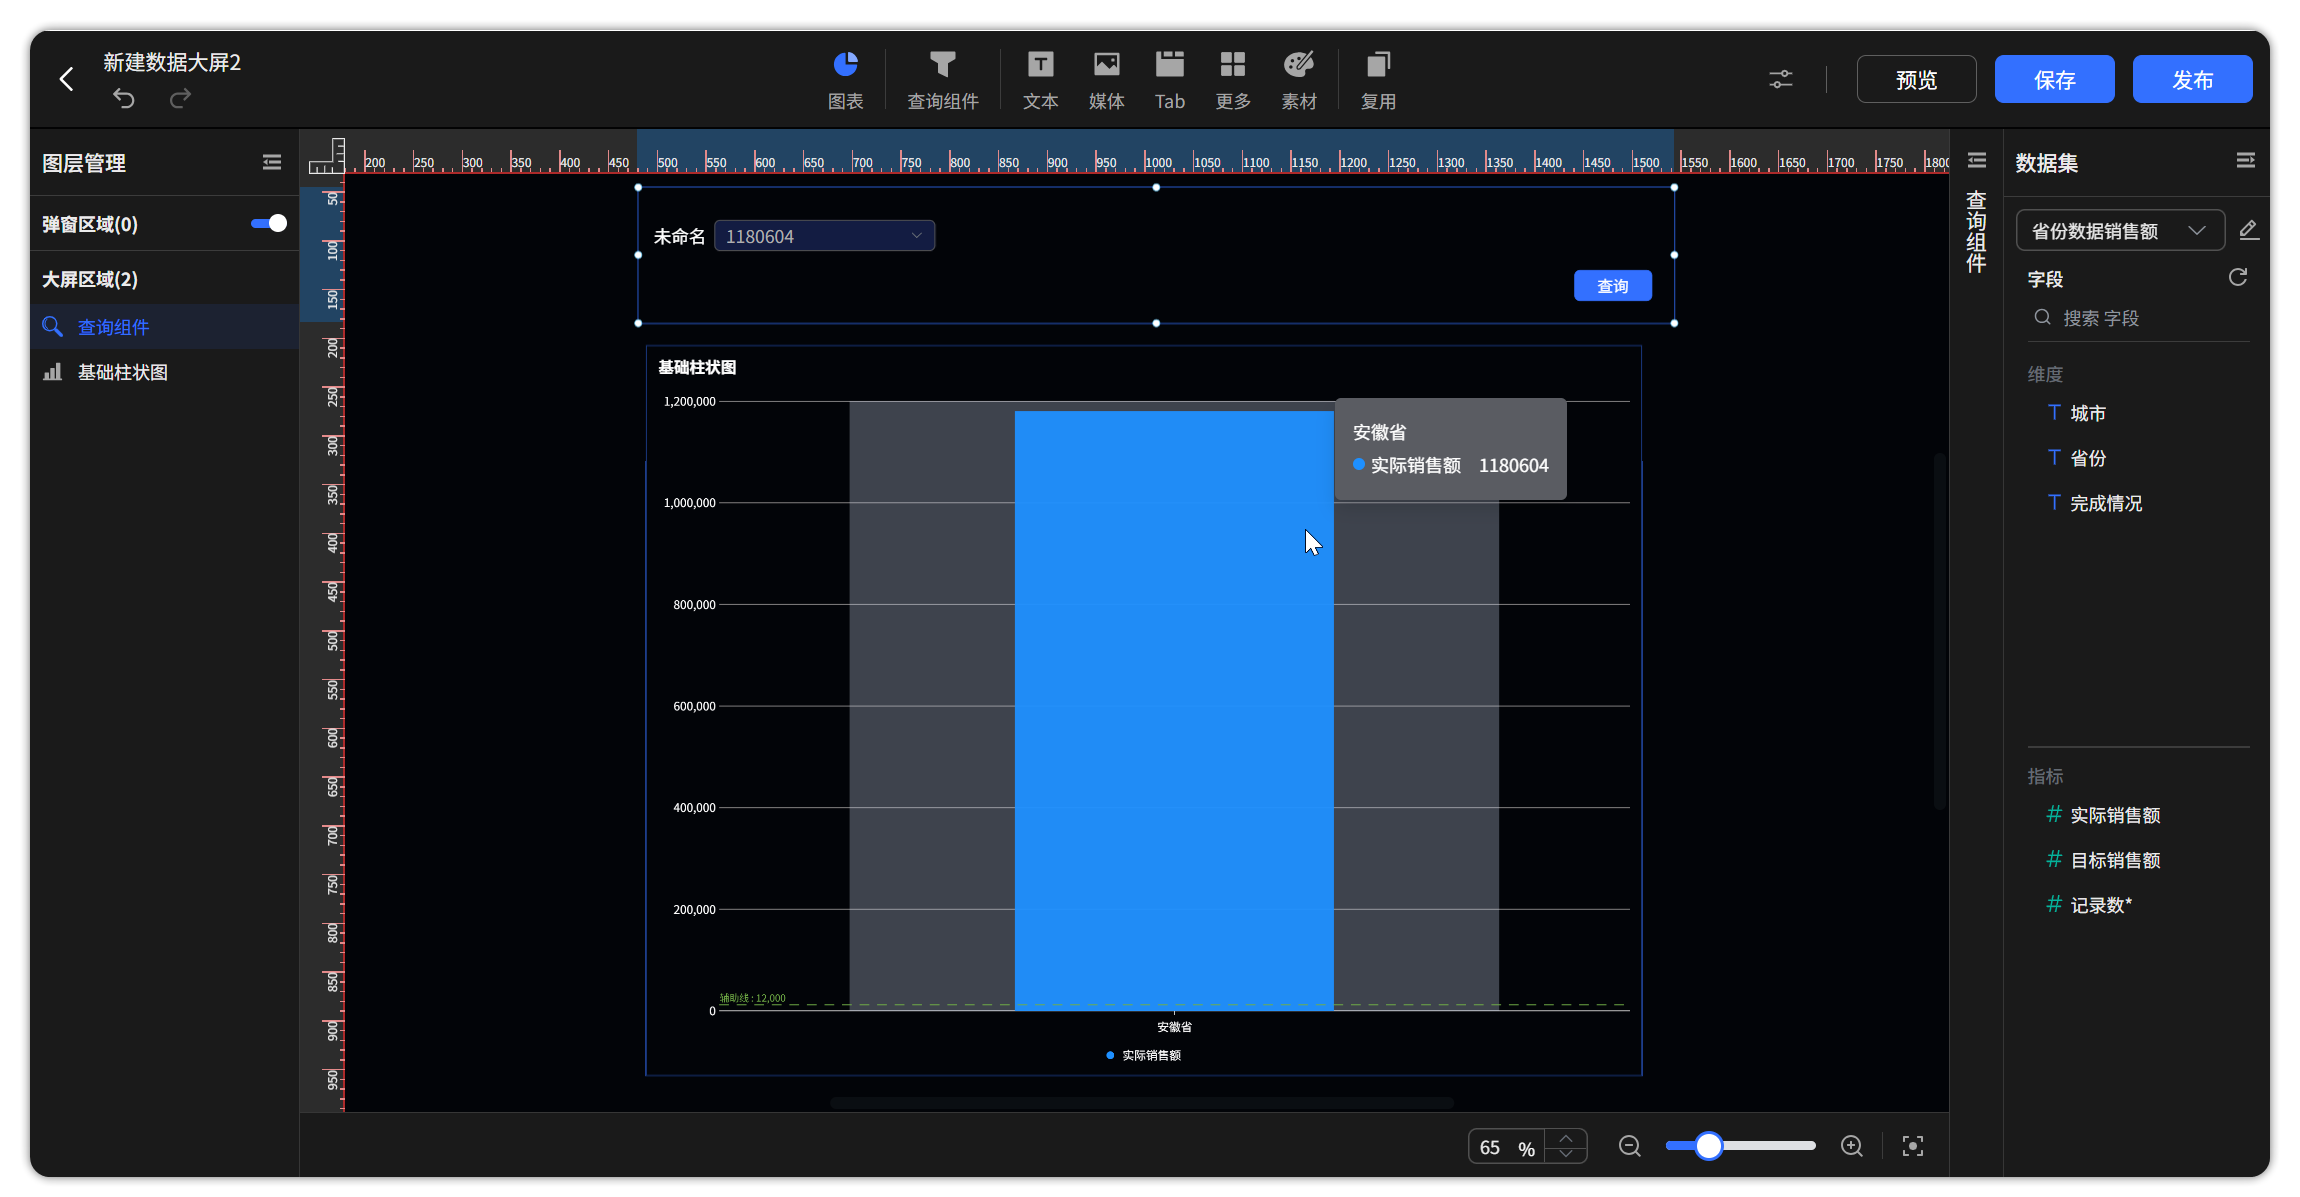
Task: Open the 省份数据销售额 dataset dropdown
Action: [2120, 231]
